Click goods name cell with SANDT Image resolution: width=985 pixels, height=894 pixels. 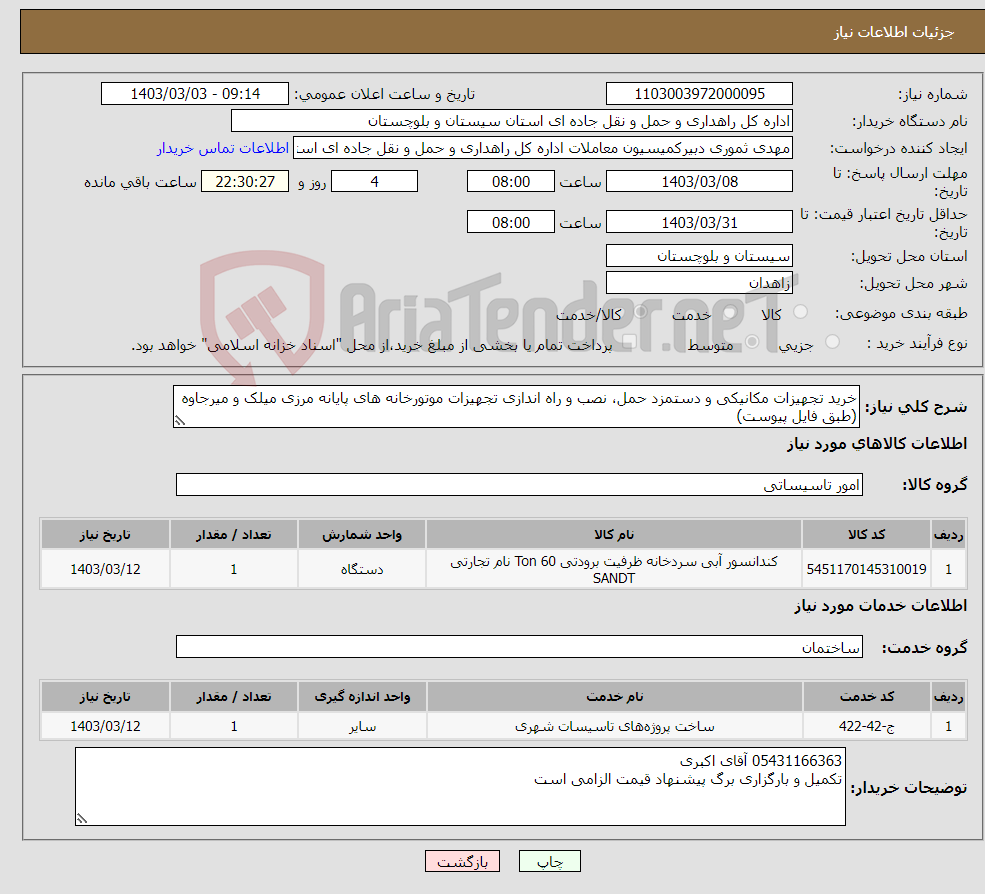click(614, 569)
